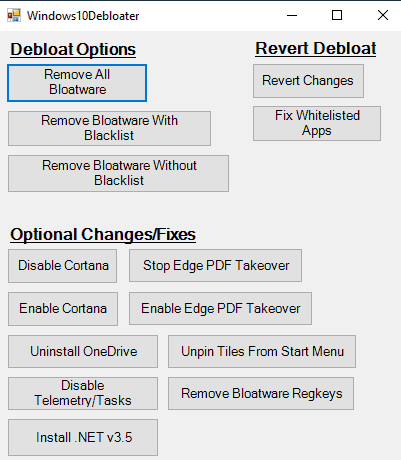Select Remove Bloatware With Blacklist
Viewport: 401px width, 460px height.
click(x=109, y=128)
